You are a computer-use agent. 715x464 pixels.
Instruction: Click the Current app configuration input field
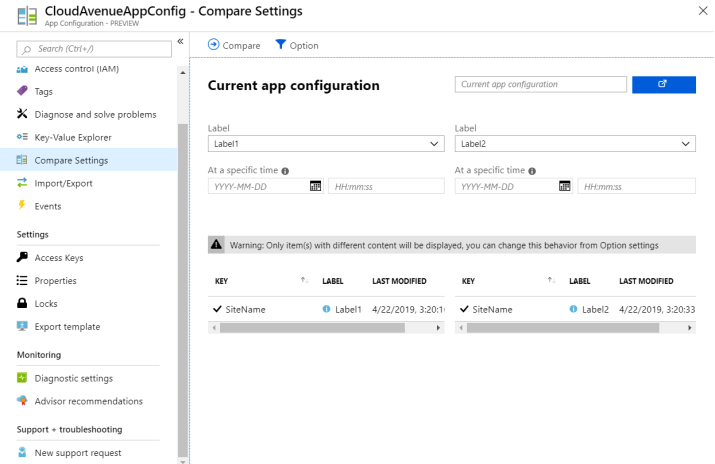pos(540,84)
